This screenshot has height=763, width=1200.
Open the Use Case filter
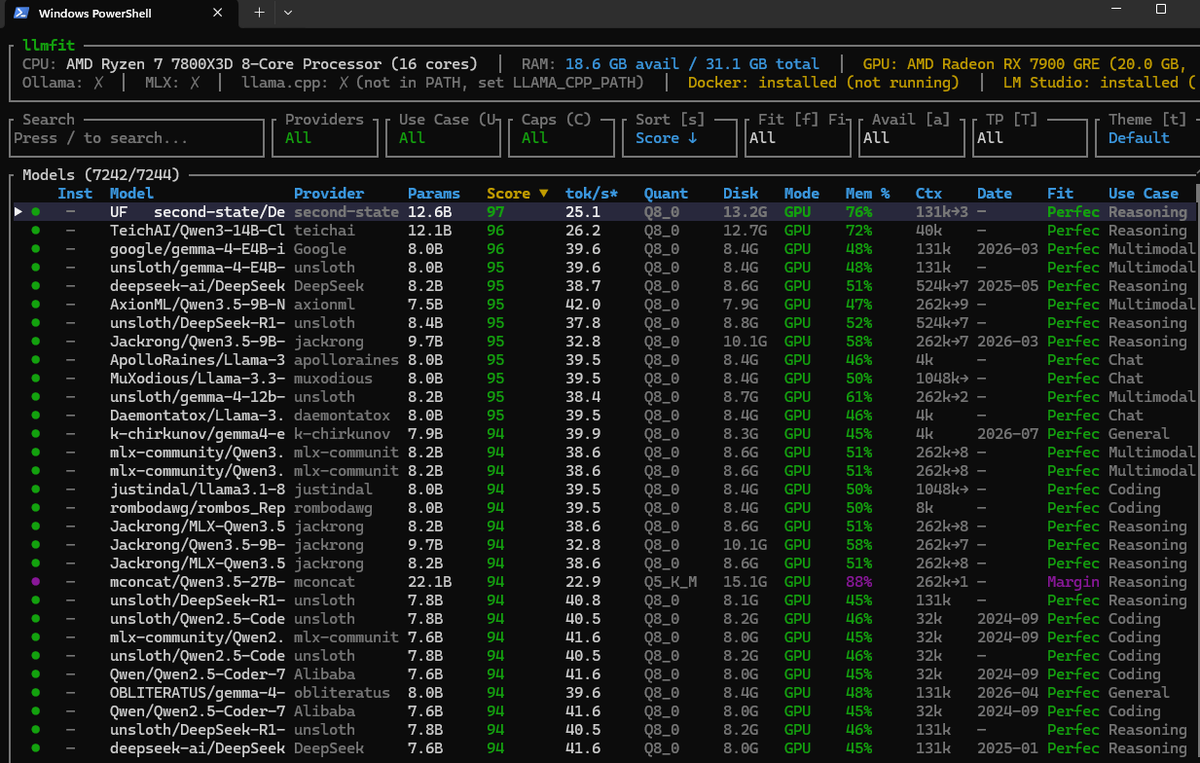click(x=444, y=138)
